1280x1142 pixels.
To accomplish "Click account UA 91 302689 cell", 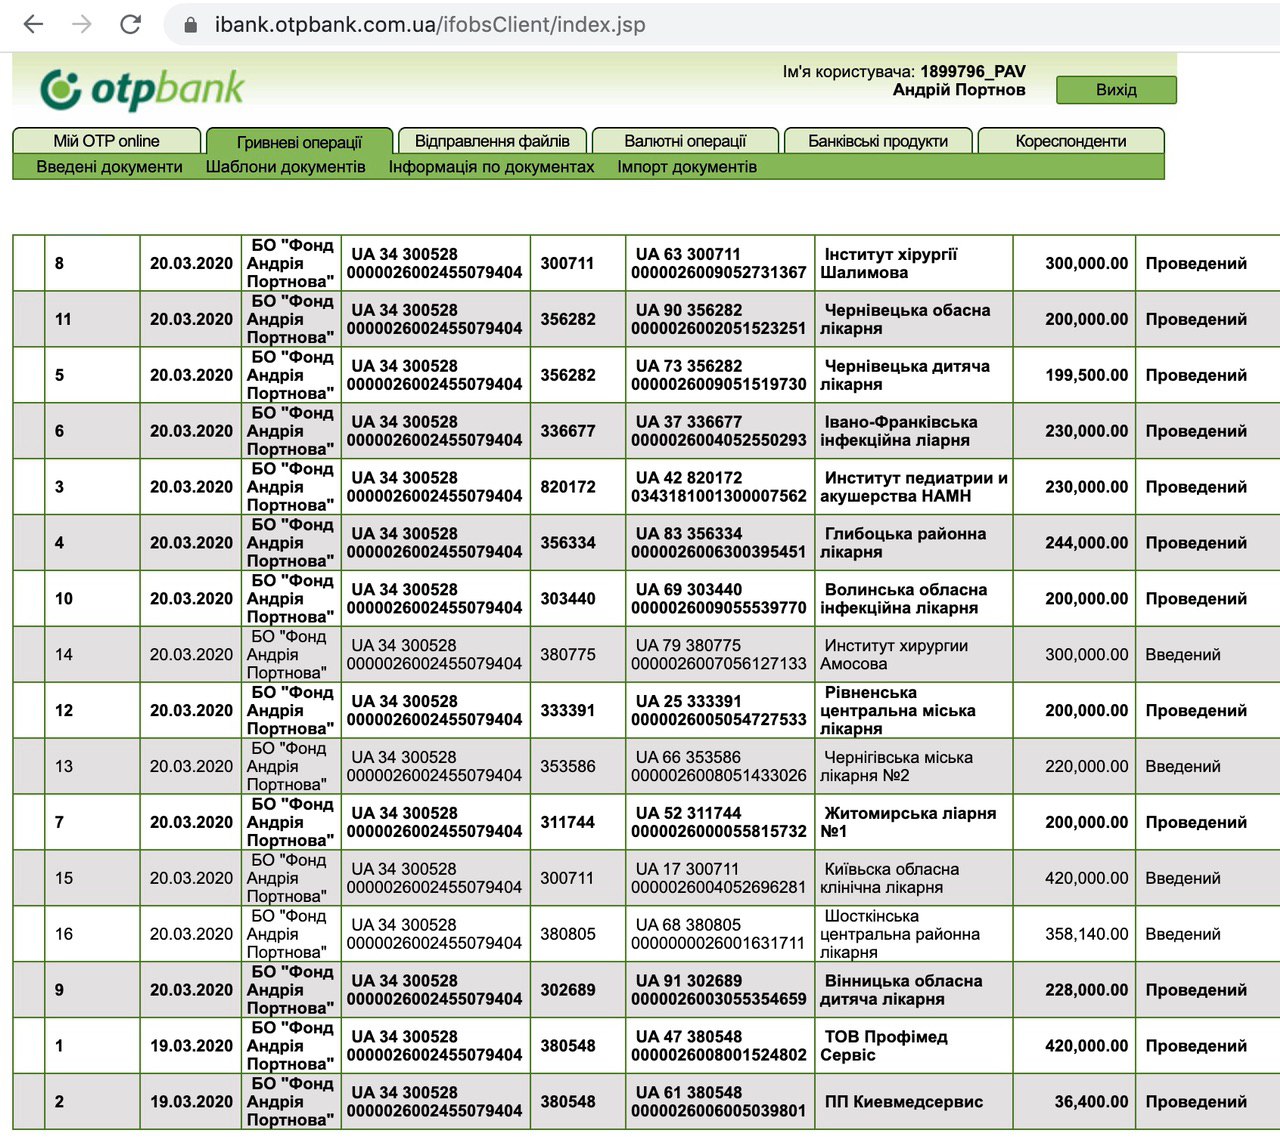I will point(720,991).
